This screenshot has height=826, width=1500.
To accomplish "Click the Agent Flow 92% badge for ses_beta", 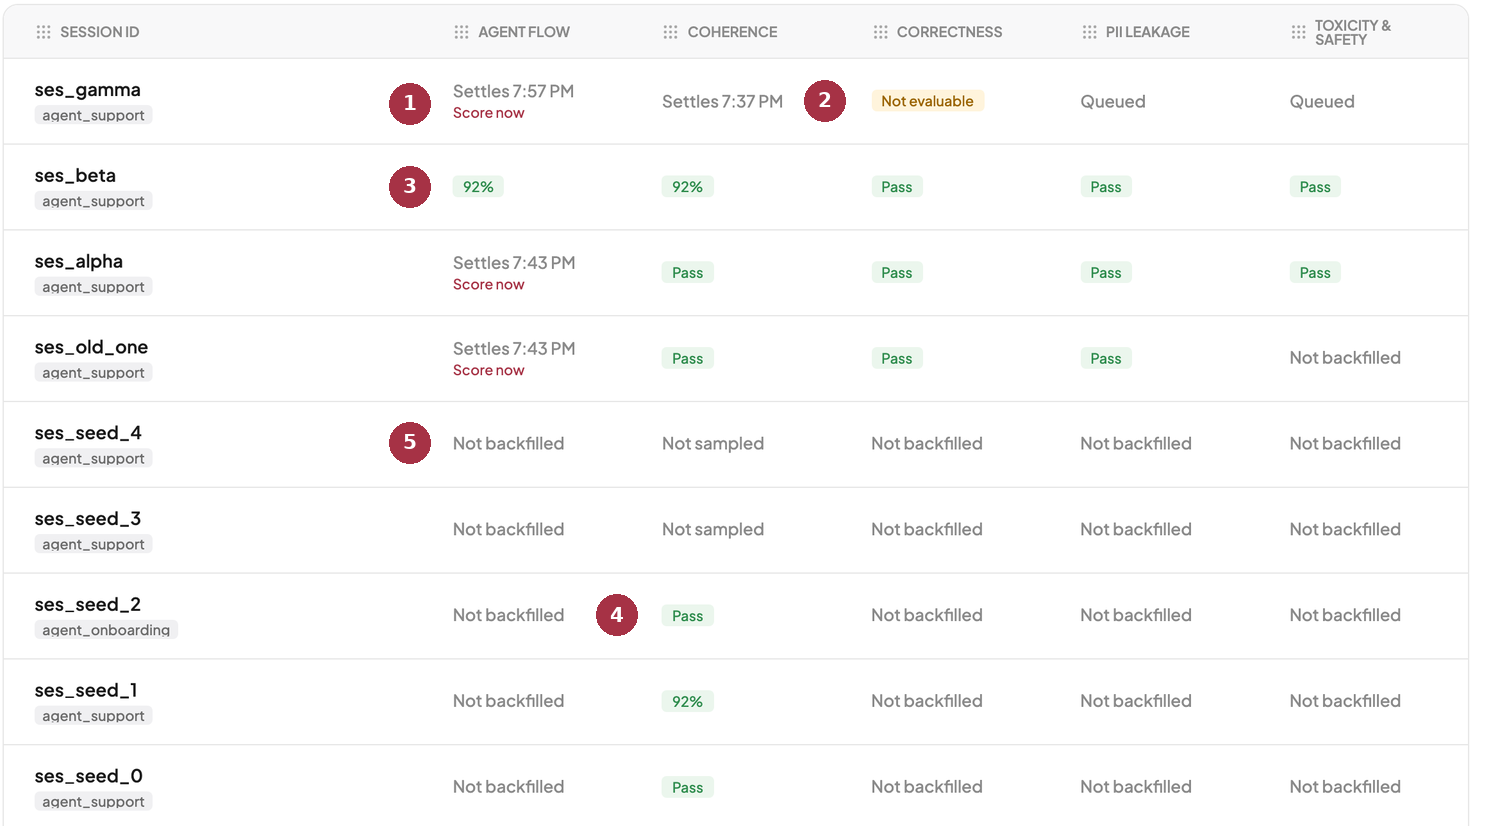I will pos(478,187).
